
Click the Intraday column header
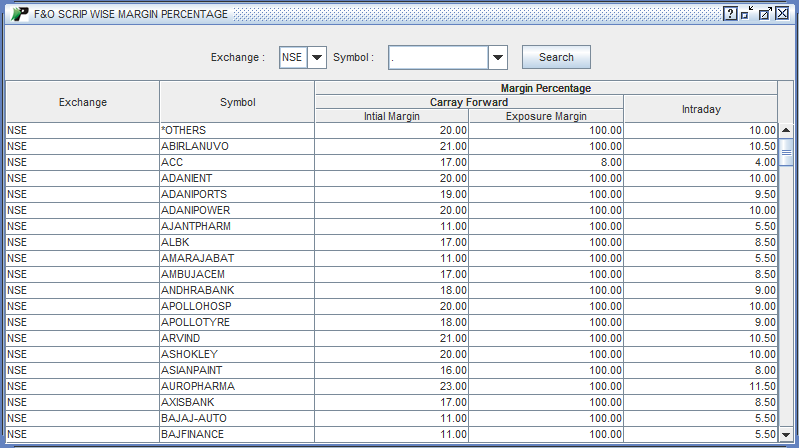pyautogui.click(x=700, y=109)
